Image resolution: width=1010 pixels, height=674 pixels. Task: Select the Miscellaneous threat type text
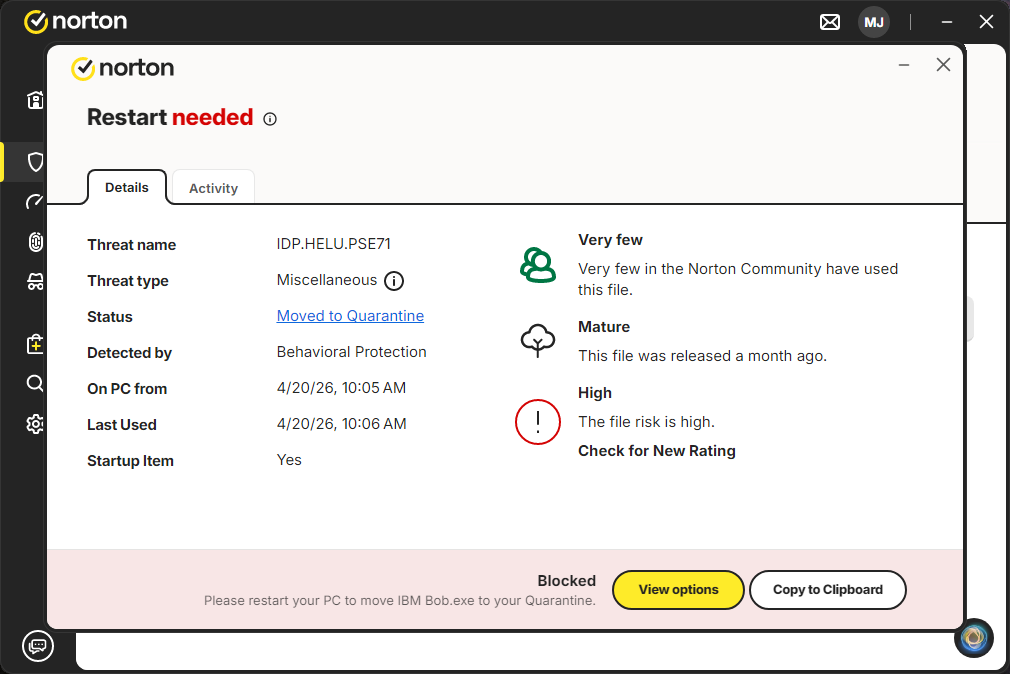pos(327,280)
